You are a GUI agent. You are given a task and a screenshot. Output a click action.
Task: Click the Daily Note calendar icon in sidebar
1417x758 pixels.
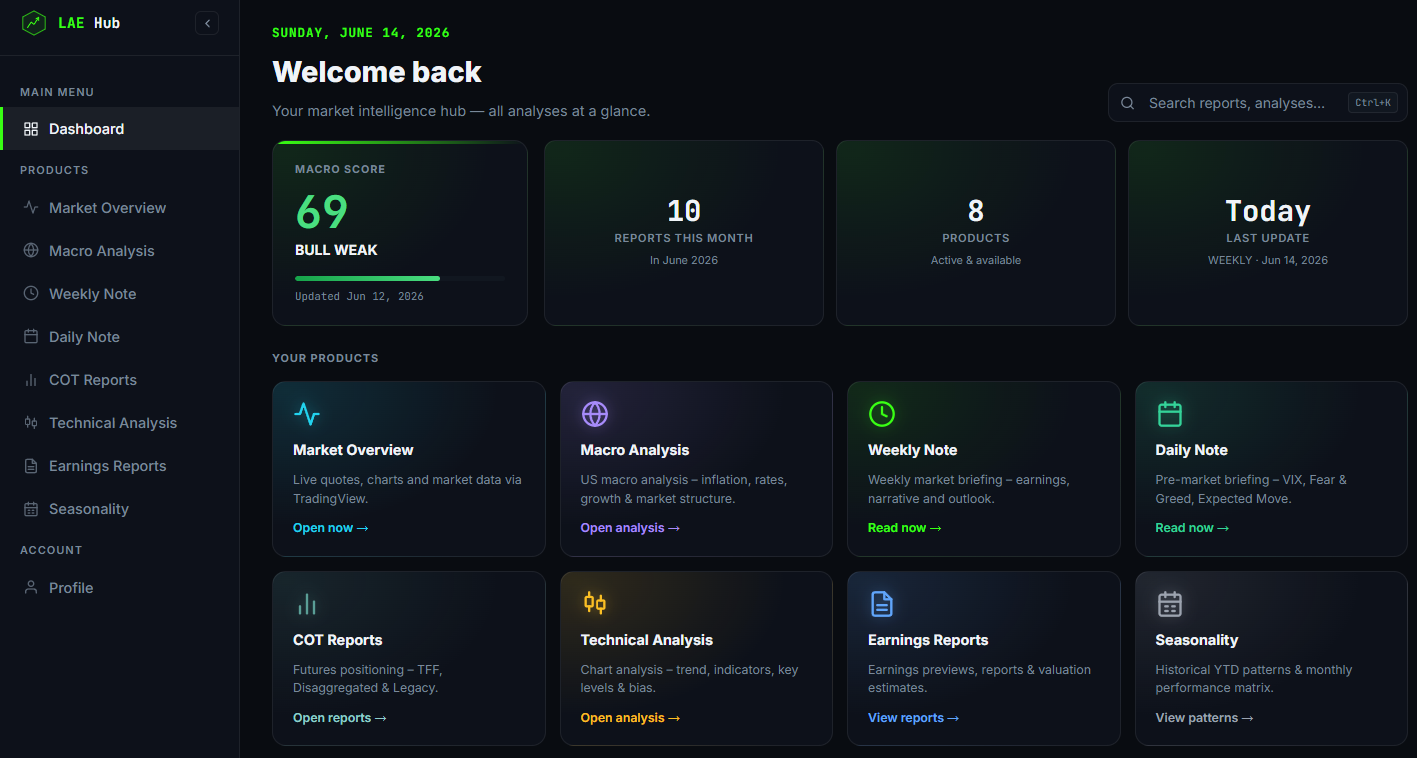click(x=31, y=337)
